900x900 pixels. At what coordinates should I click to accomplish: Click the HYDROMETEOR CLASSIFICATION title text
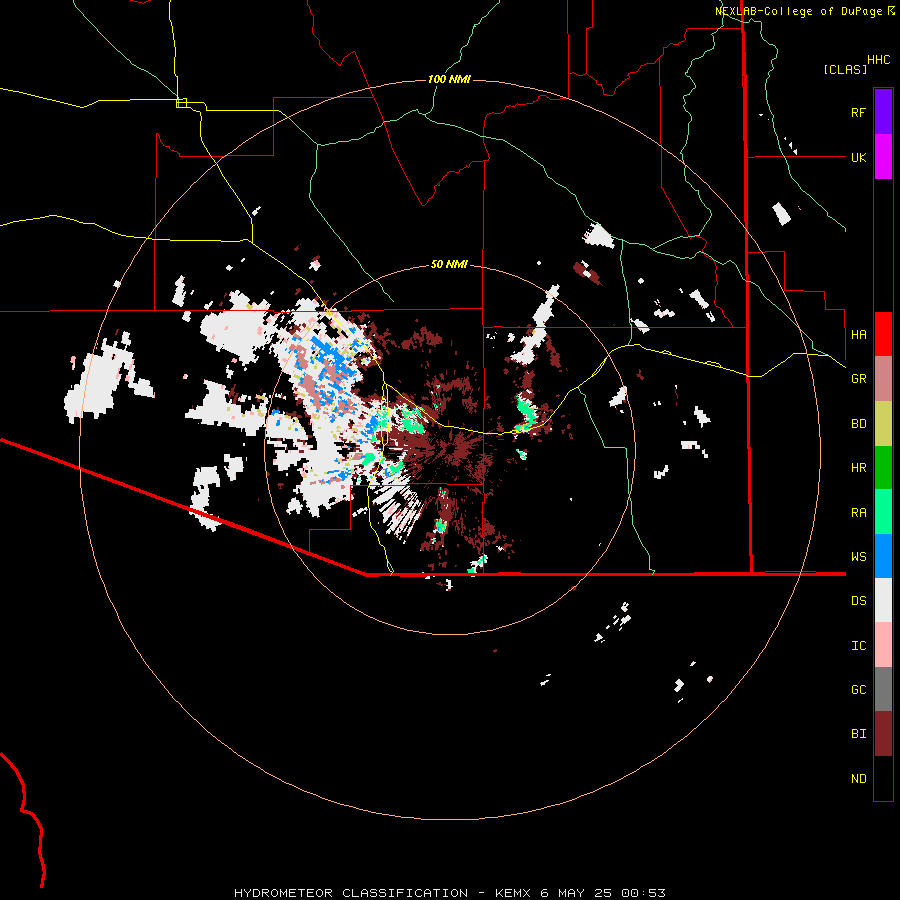click(351, 893)
